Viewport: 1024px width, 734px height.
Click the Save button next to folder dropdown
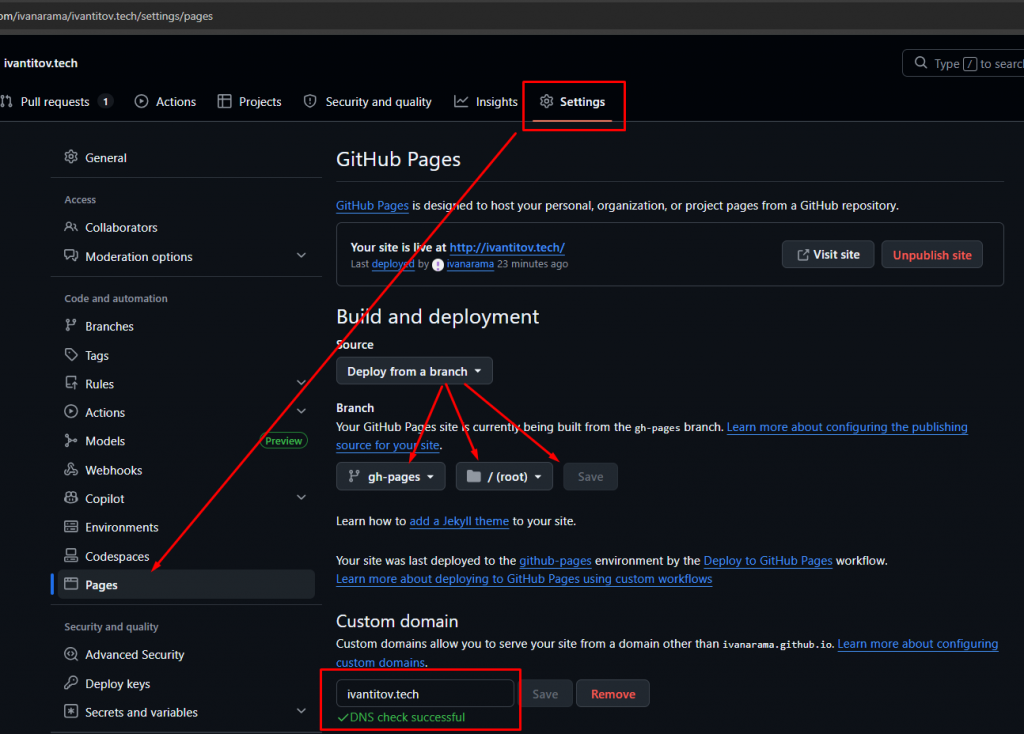tap(590, 476)
